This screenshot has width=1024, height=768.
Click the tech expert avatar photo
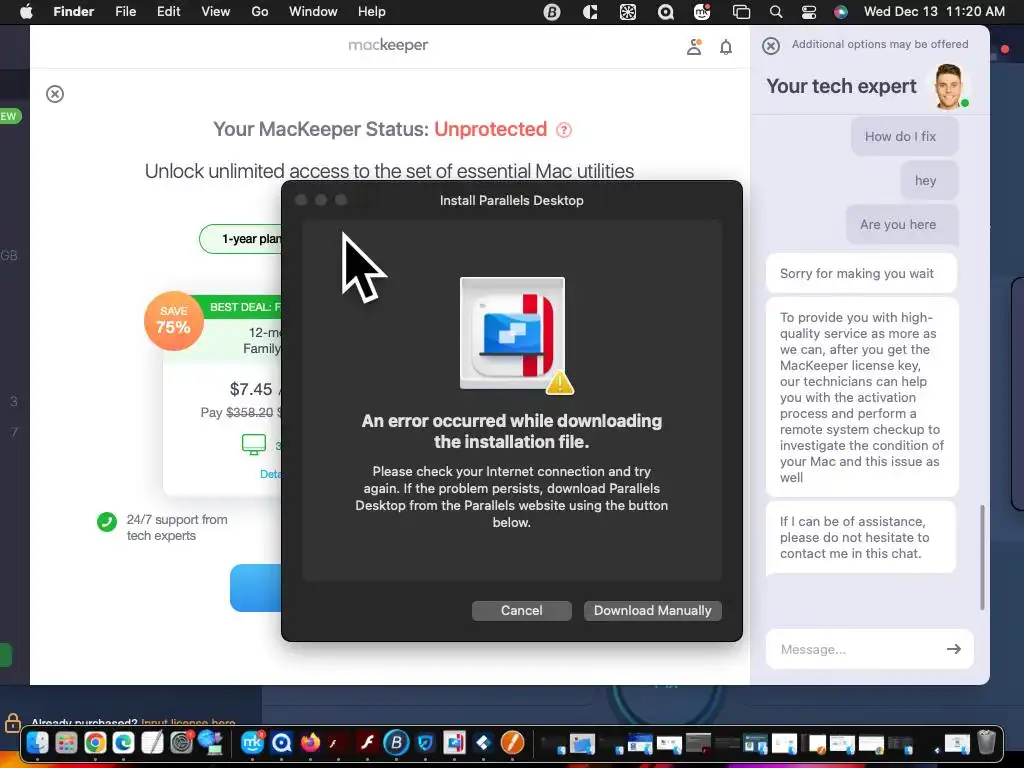pyautogui.click(x=949, y=86)
